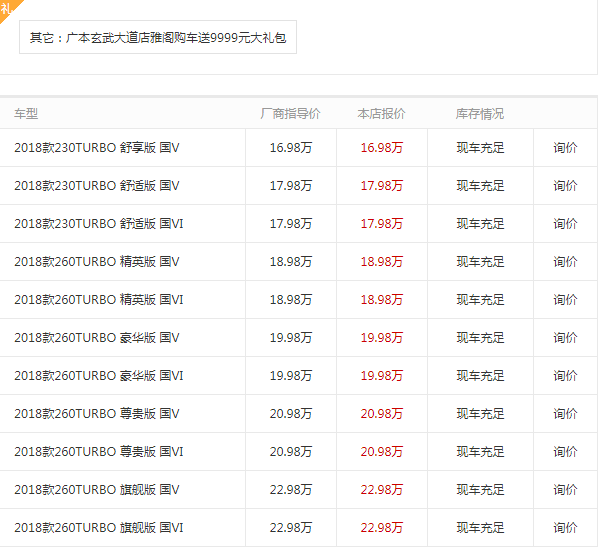Select guide price 19.98万 for 豪华版 国VI
This screenshot has width=601, height=551.
coord(291,376)
